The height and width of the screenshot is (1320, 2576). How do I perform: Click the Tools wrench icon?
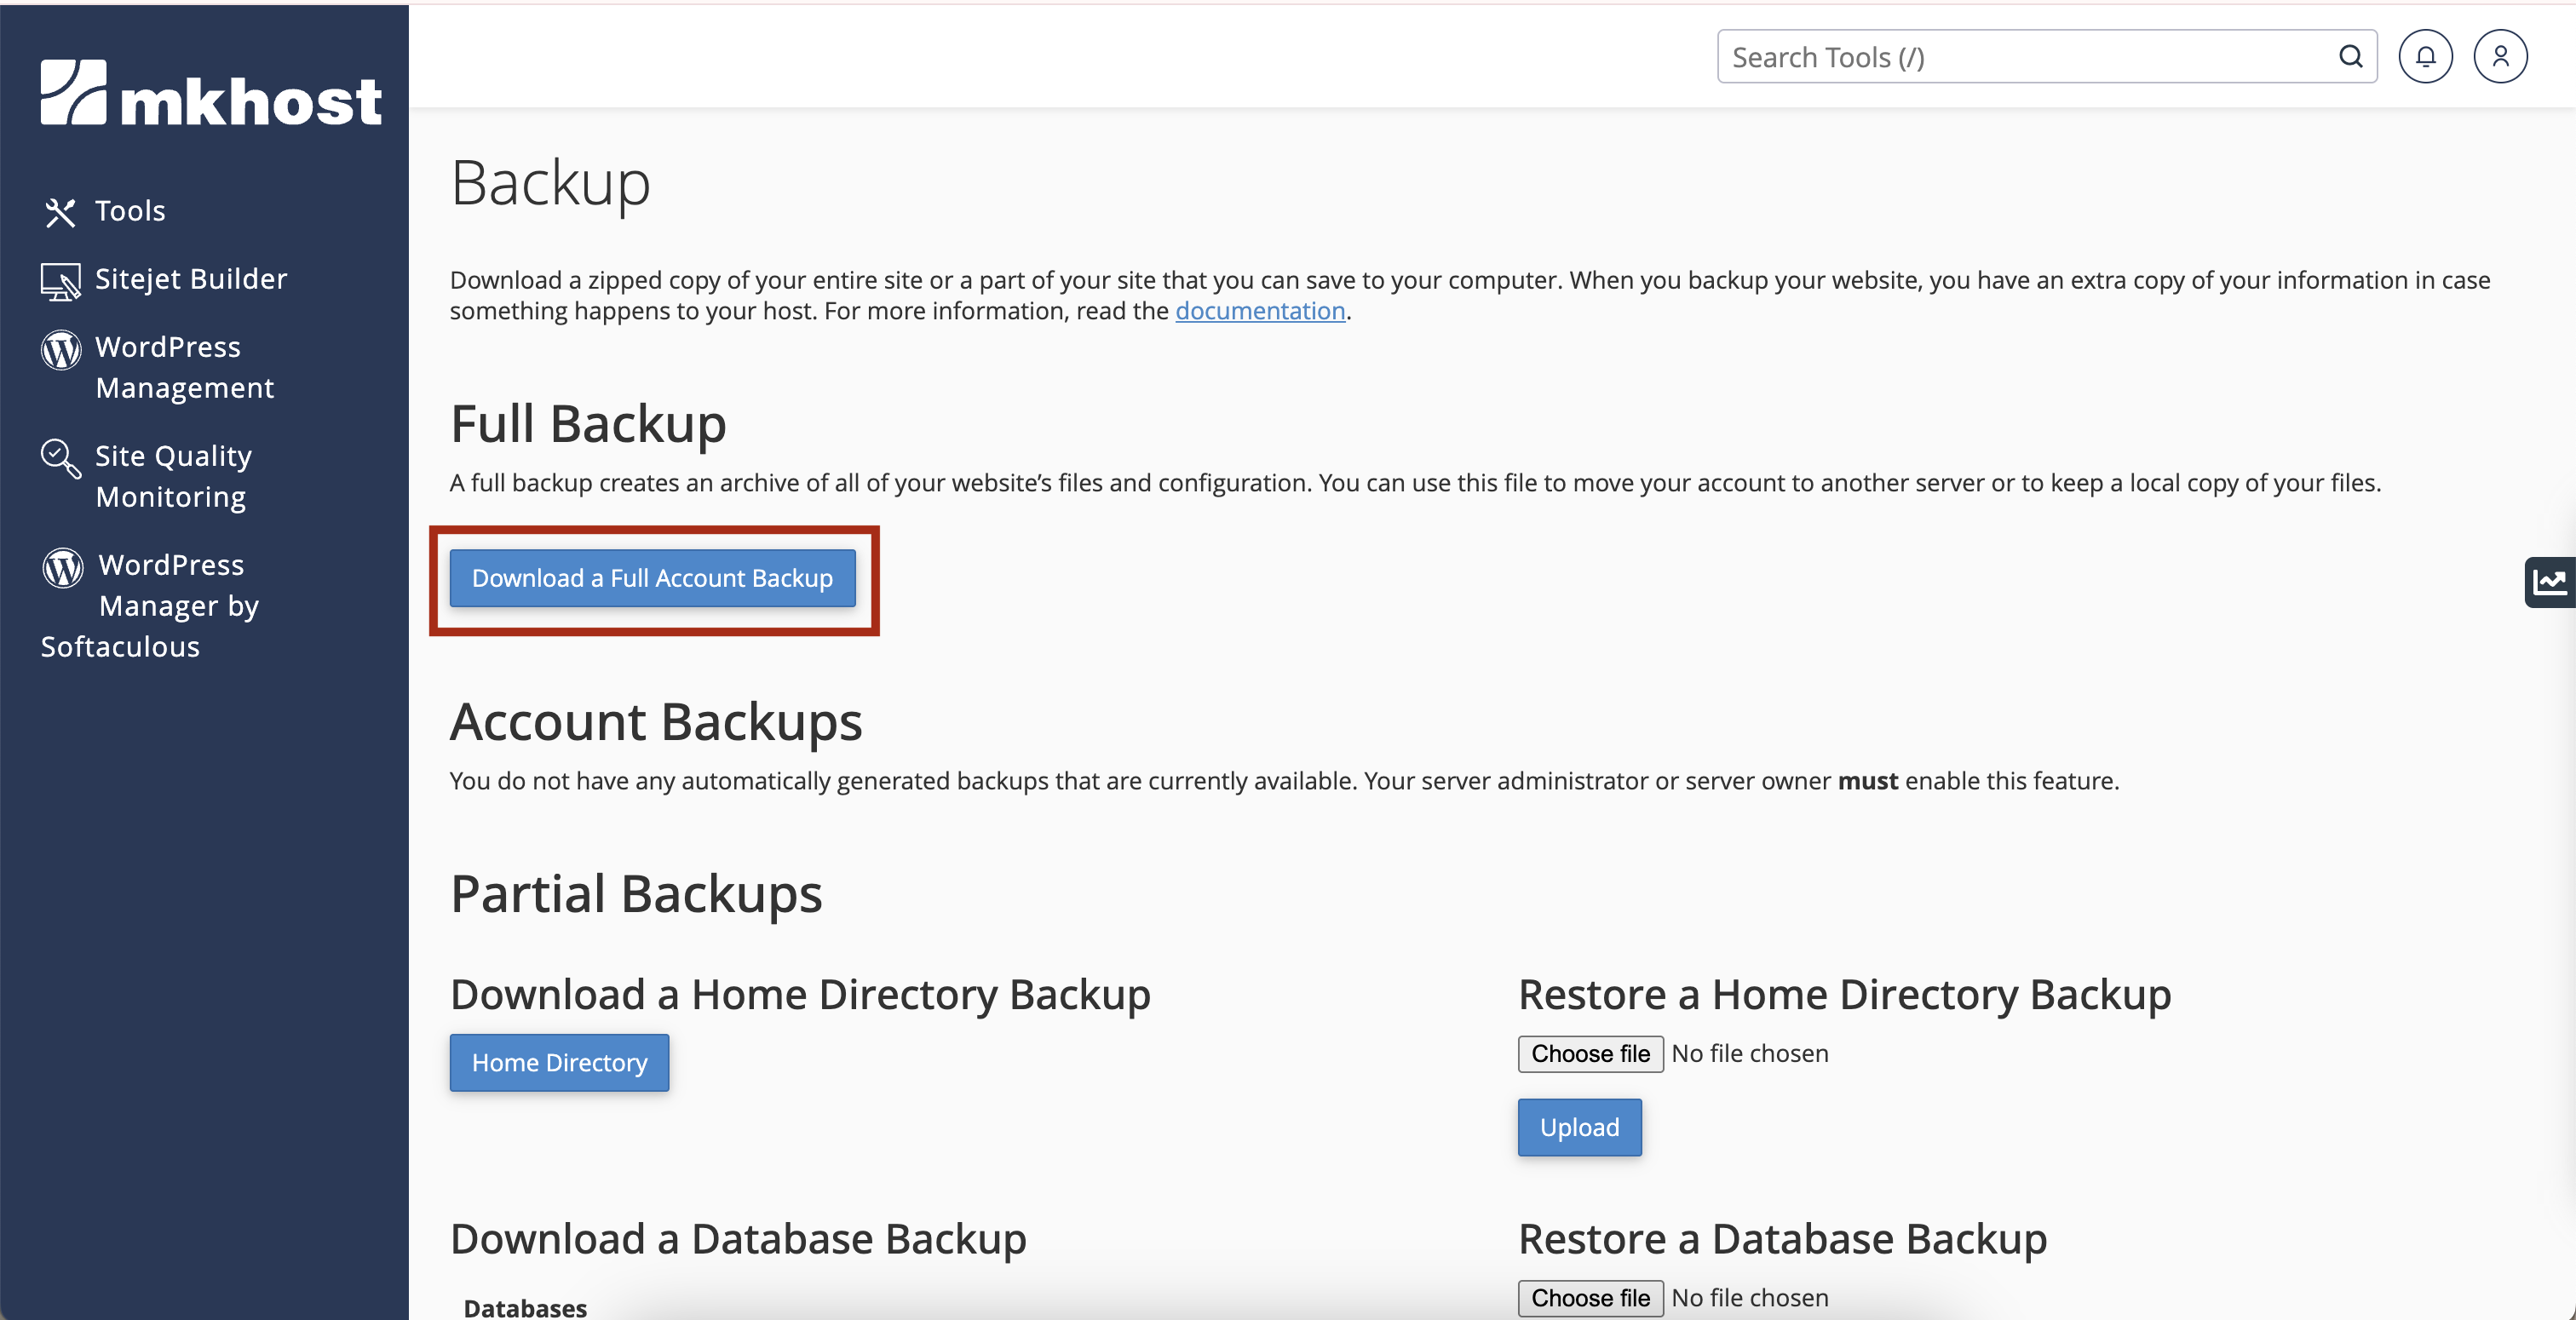60,212
